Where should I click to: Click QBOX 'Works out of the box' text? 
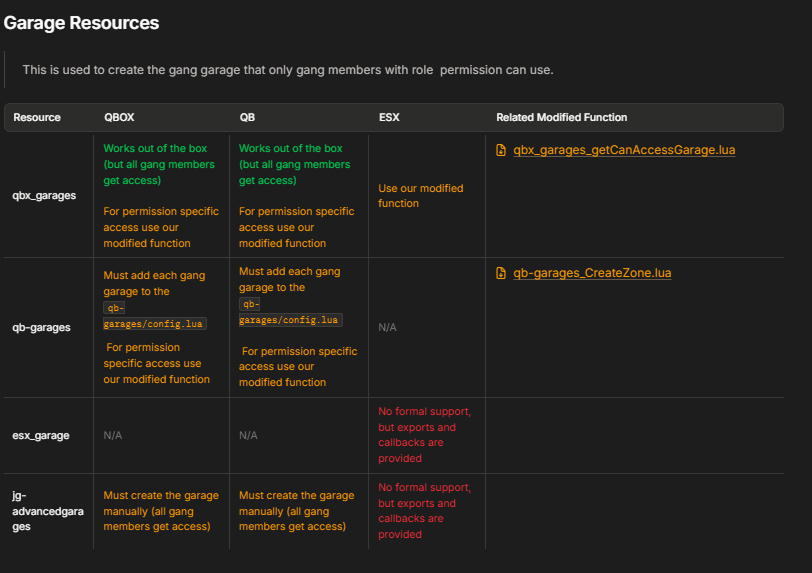pos(158,164)
